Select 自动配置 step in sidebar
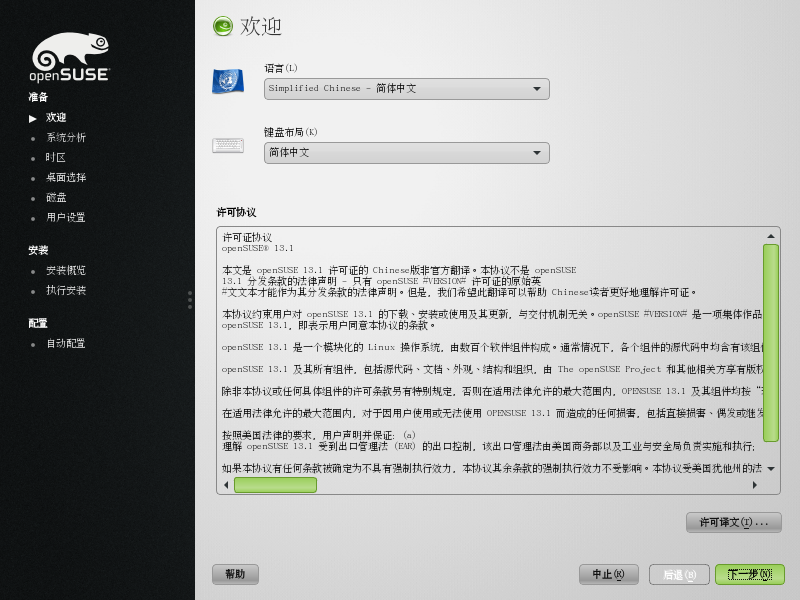Image resolution: width=800 pixels, height=600 pixels. tap(66, 343)
